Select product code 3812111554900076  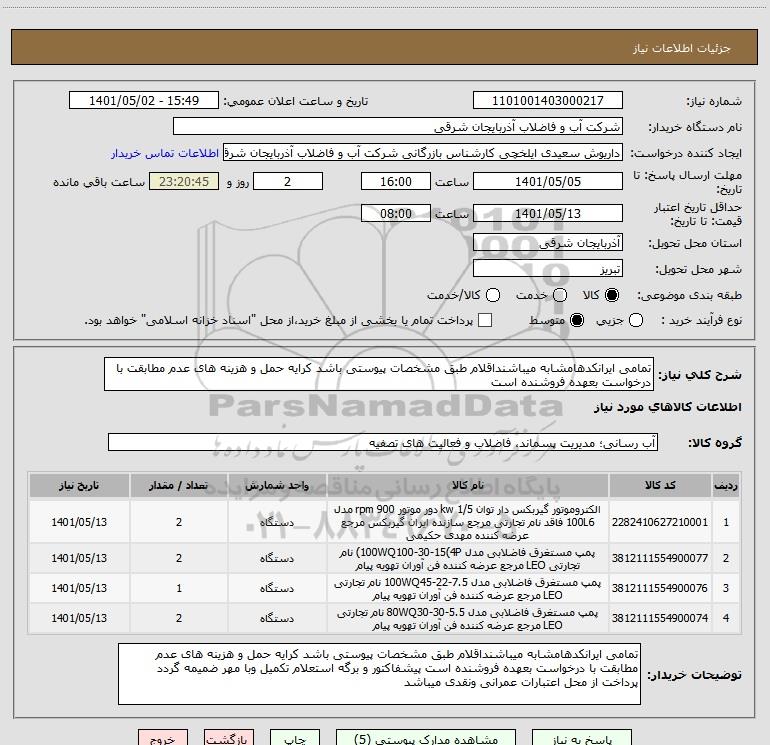click(x=660, y=588)
